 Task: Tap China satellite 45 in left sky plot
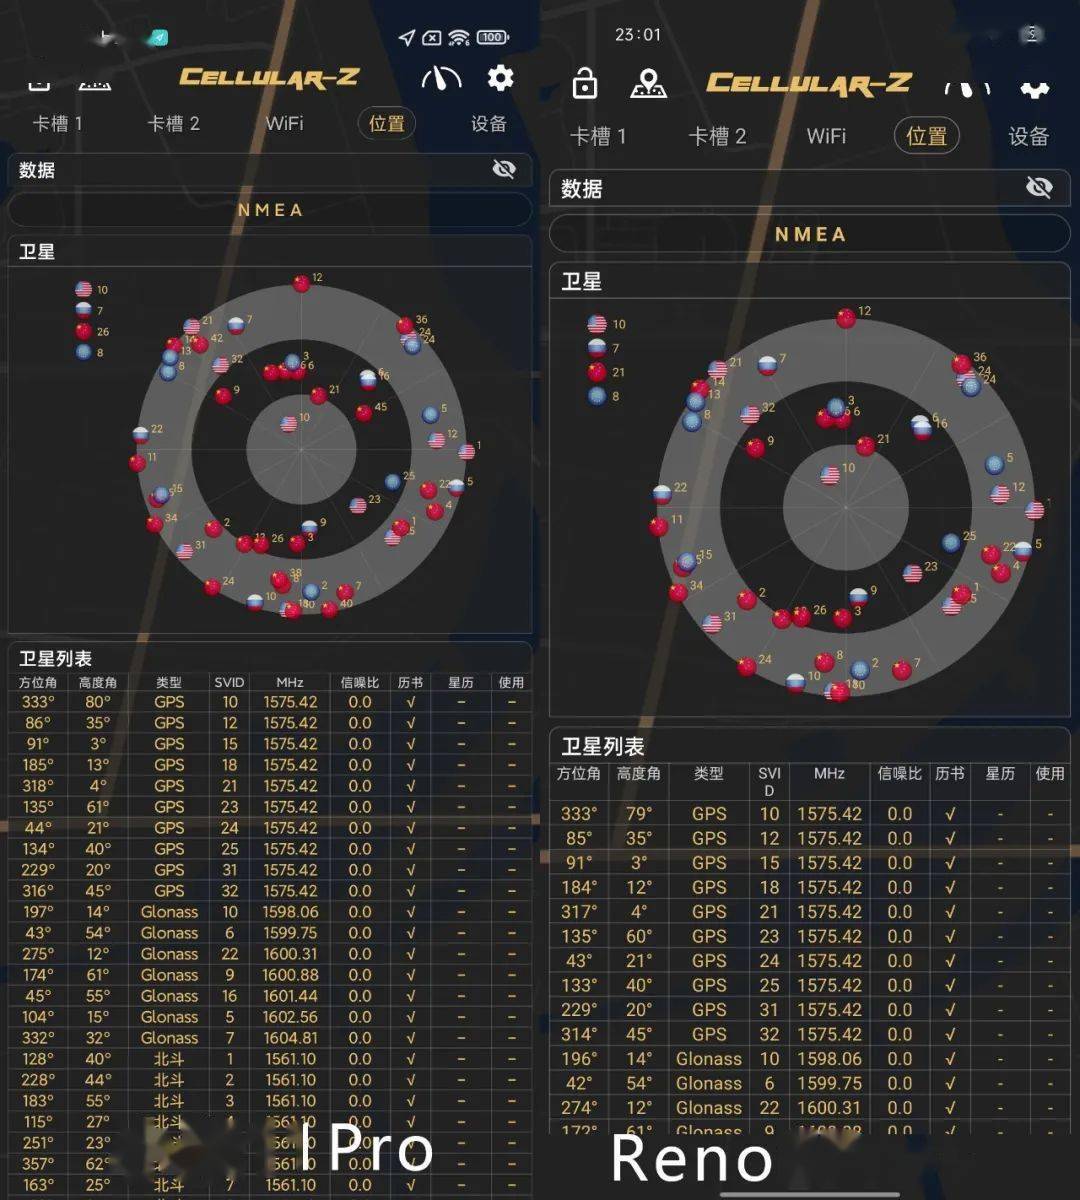pos(364,412)
